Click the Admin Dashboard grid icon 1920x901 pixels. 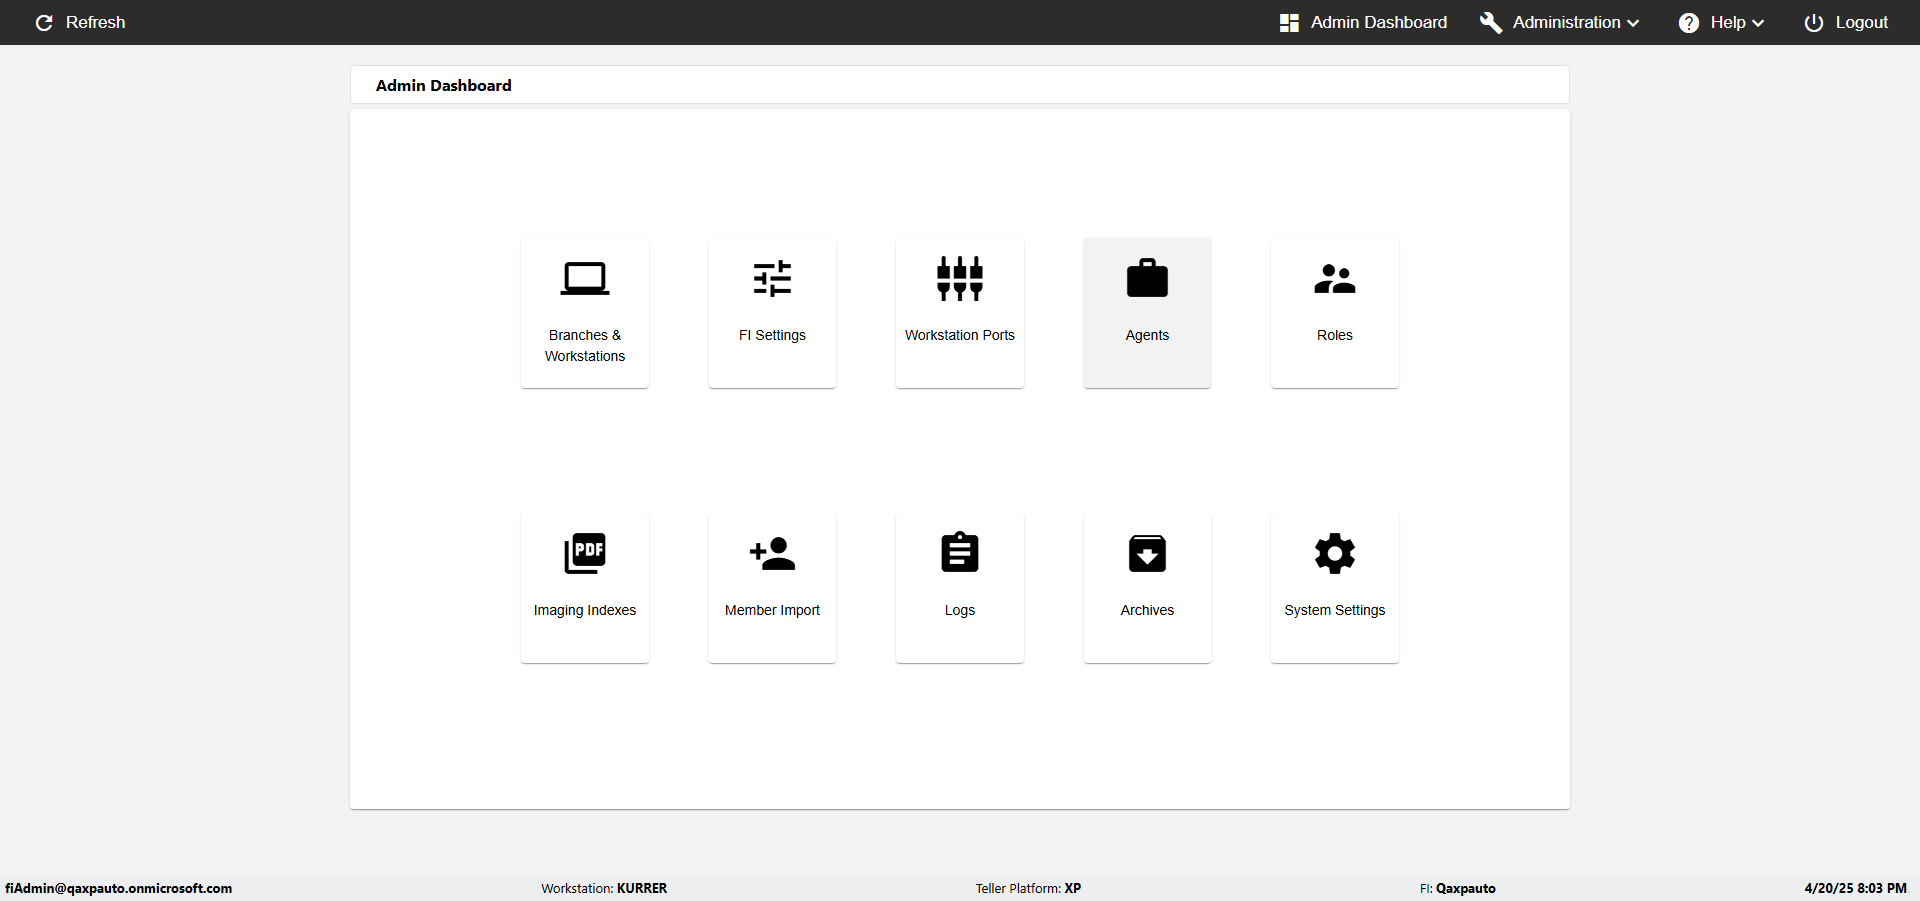click(x=1289, y=23)
